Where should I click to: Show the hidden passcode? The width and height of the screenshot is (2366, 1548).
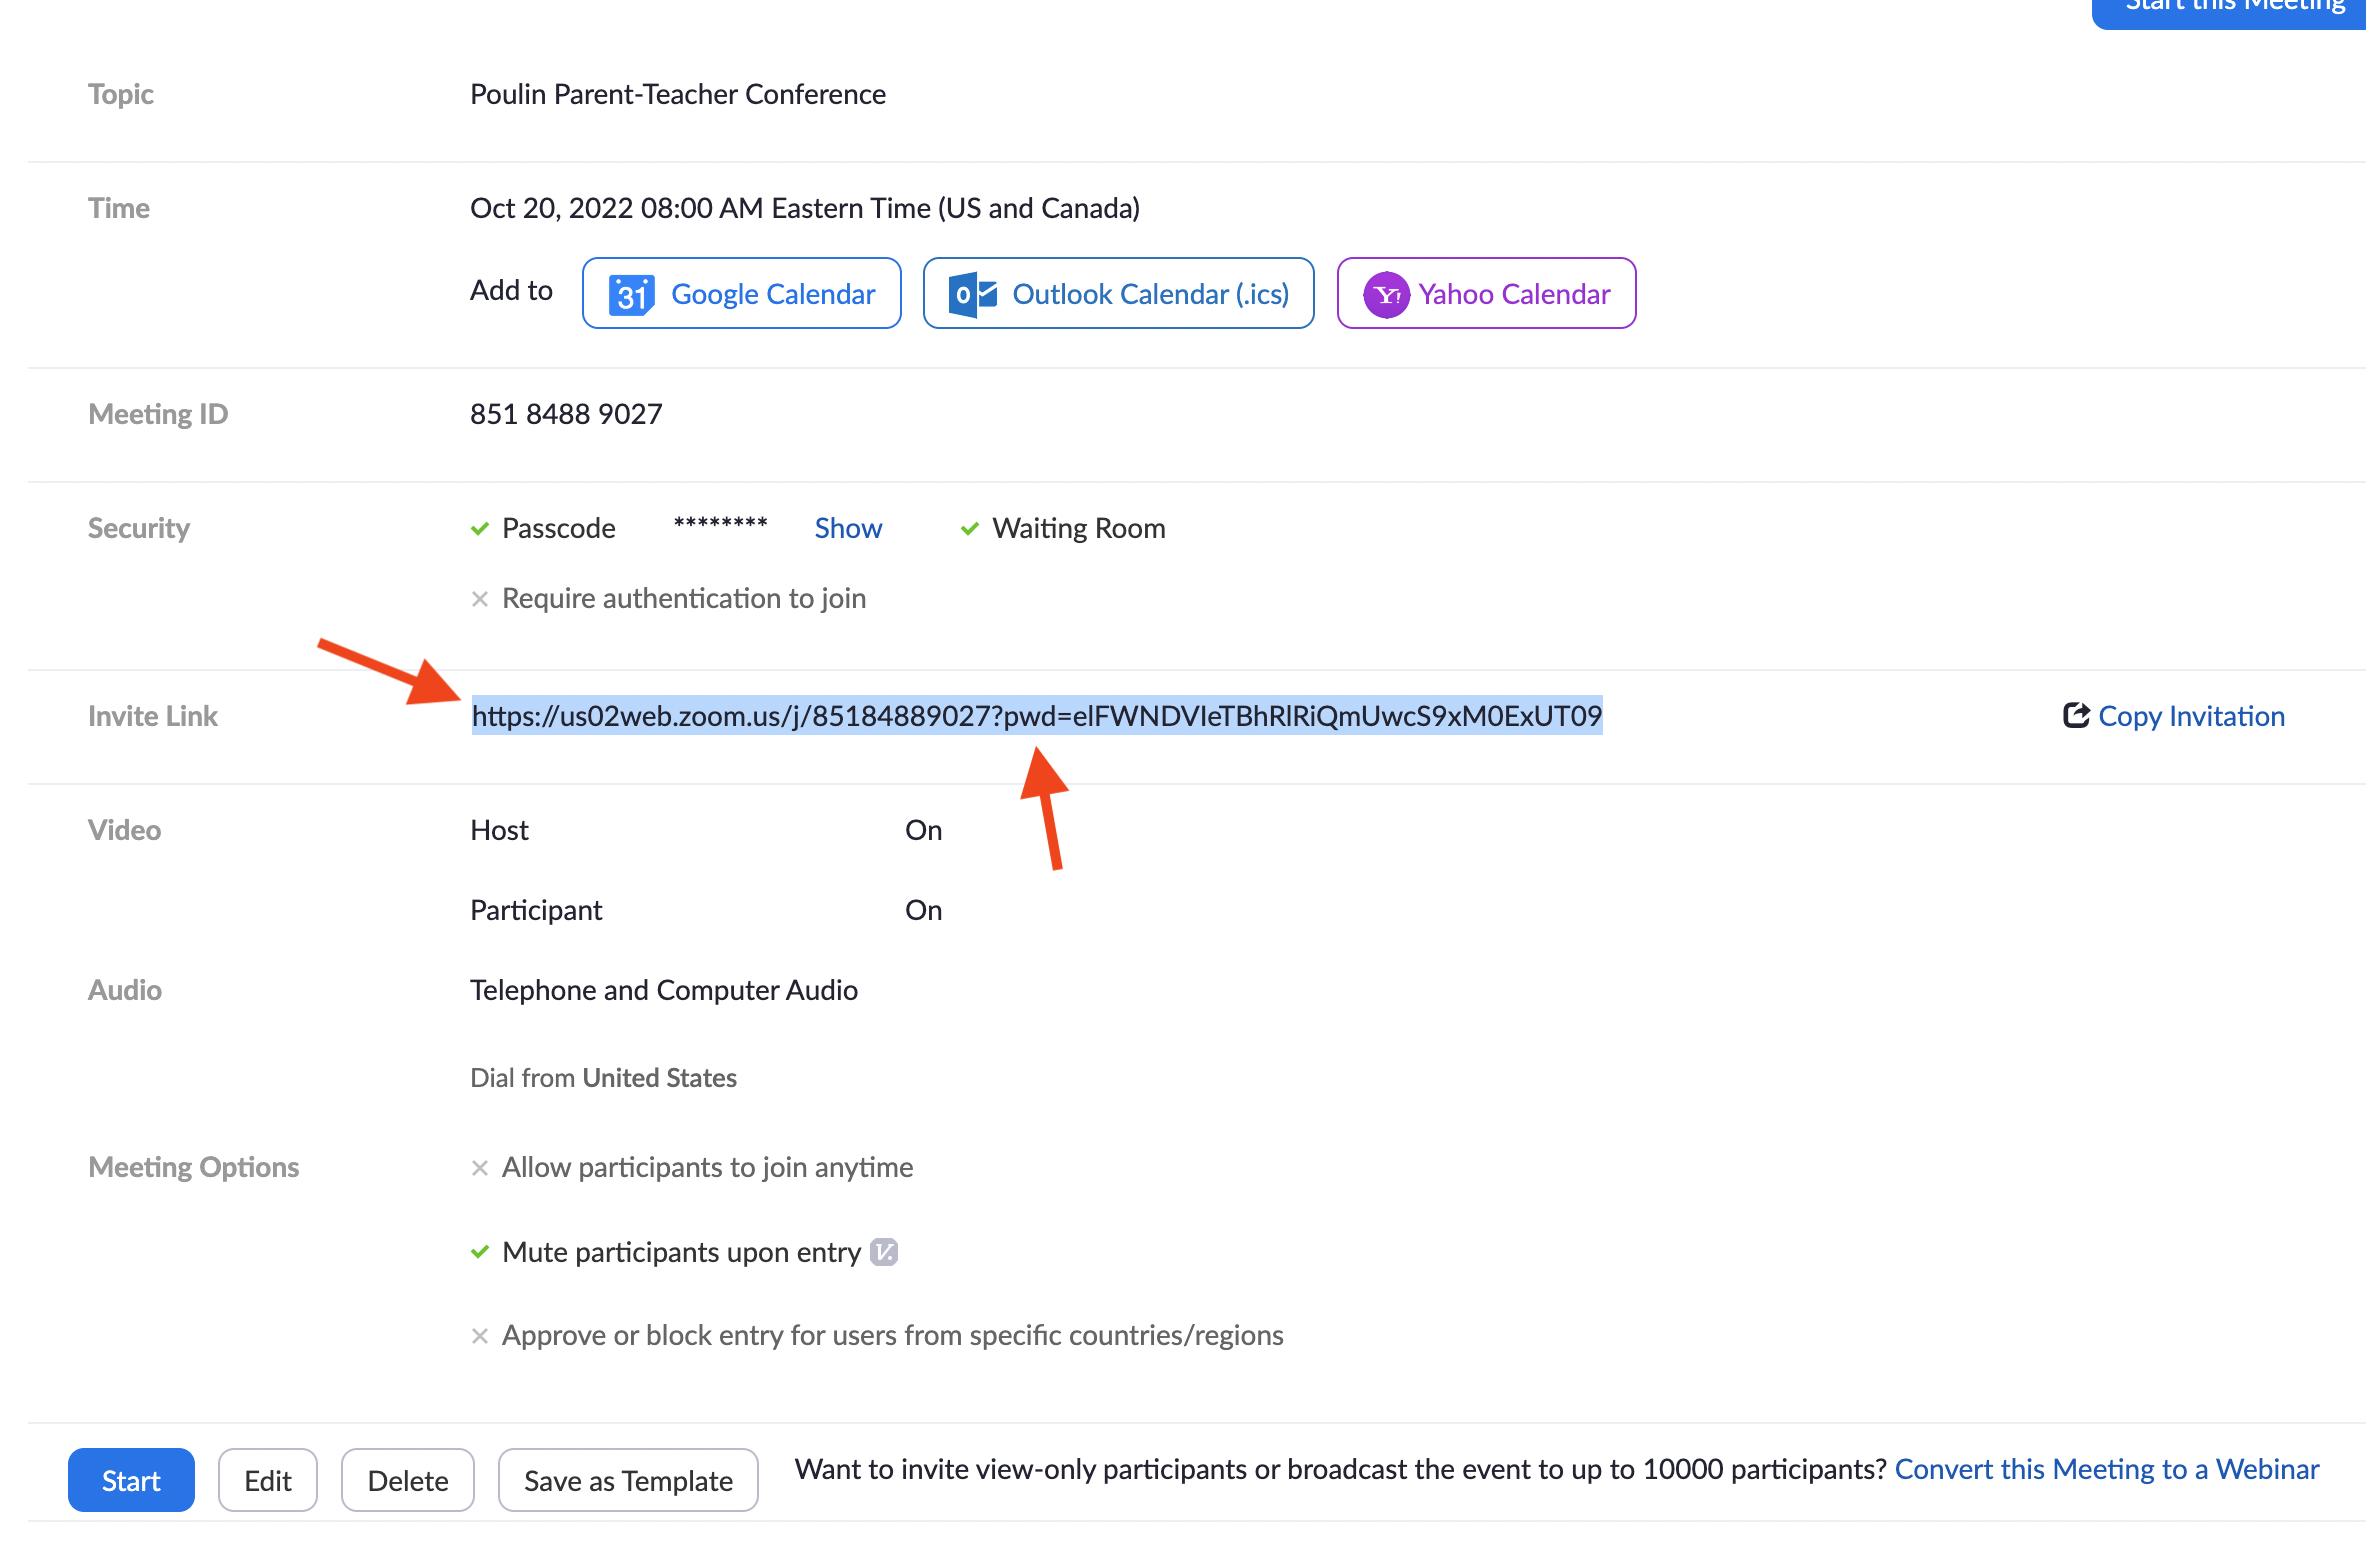click(848, 528)
